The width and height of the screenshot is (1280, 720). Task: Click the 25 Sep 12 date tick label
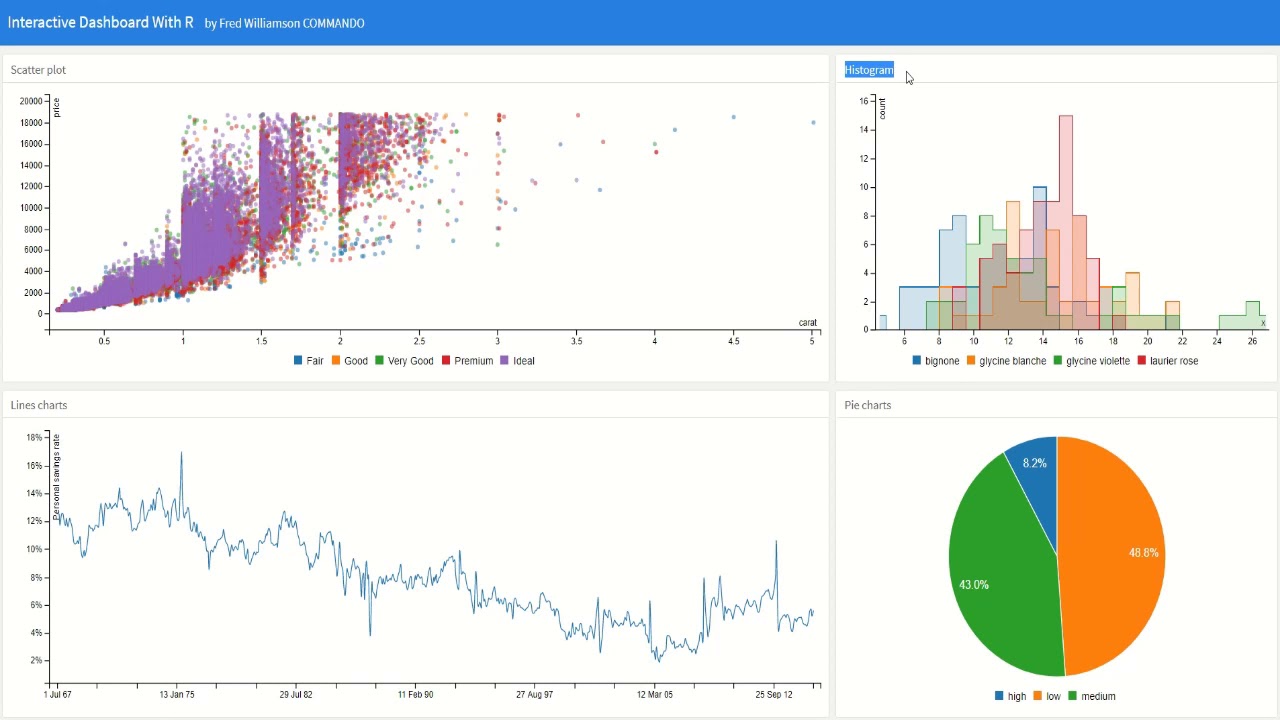pos(774,694)
